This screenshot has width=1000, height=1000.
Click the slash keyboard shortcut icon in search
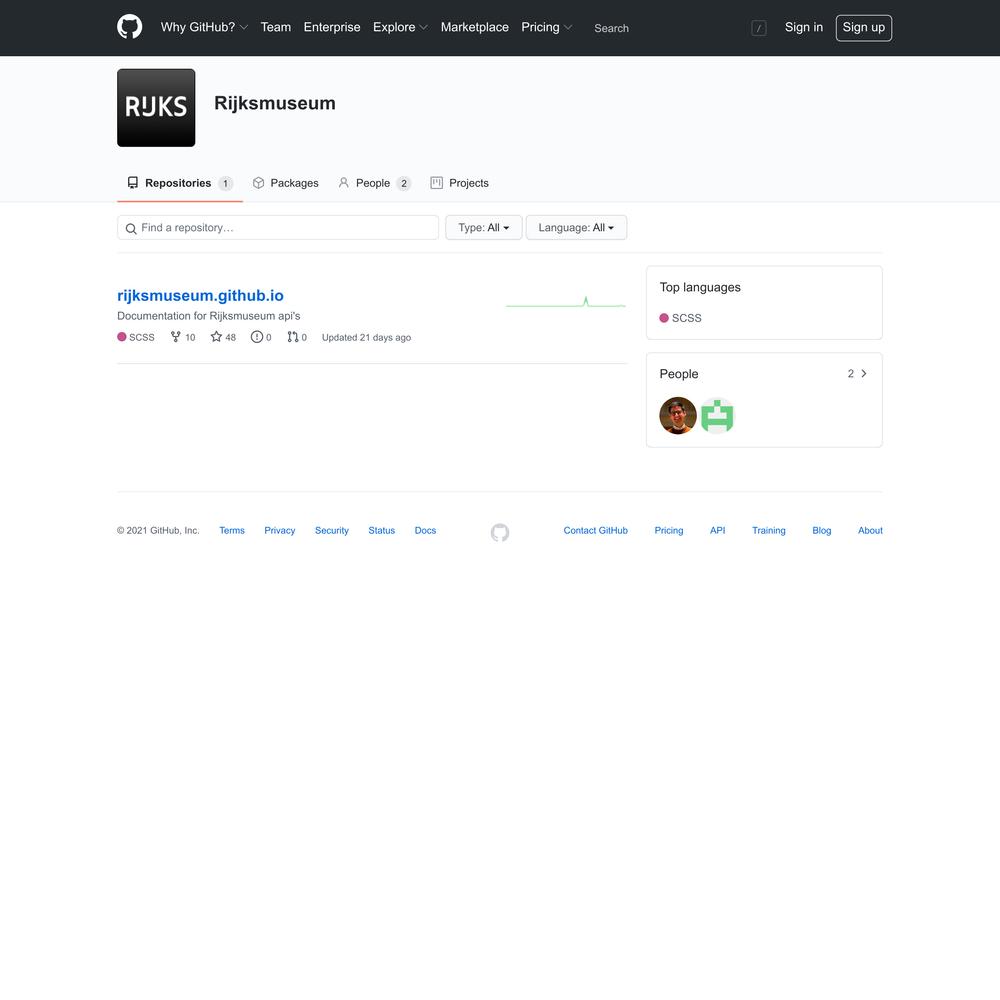(x=758, y=28)
